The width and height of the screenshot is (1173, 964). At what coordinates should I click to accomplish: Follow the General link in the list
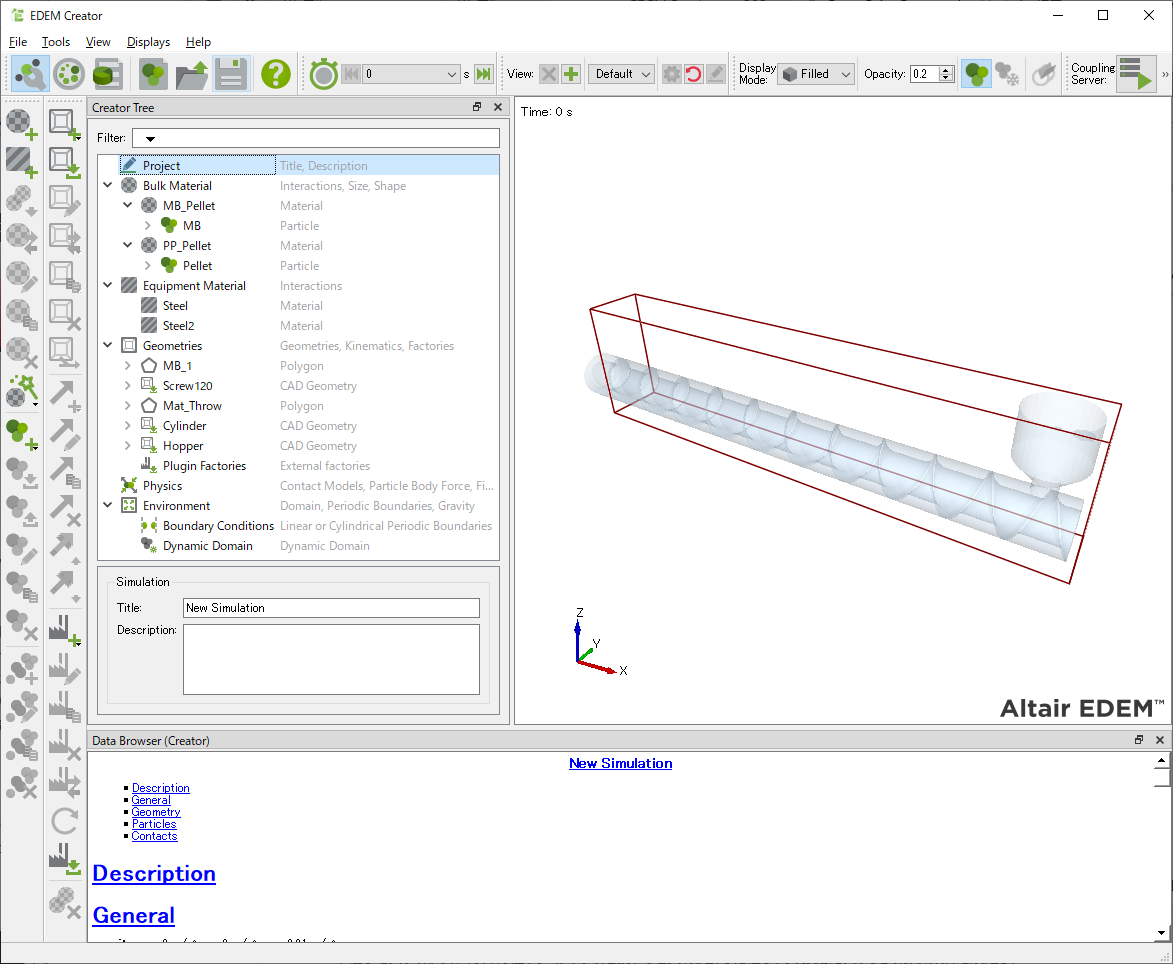coord(151,799)
